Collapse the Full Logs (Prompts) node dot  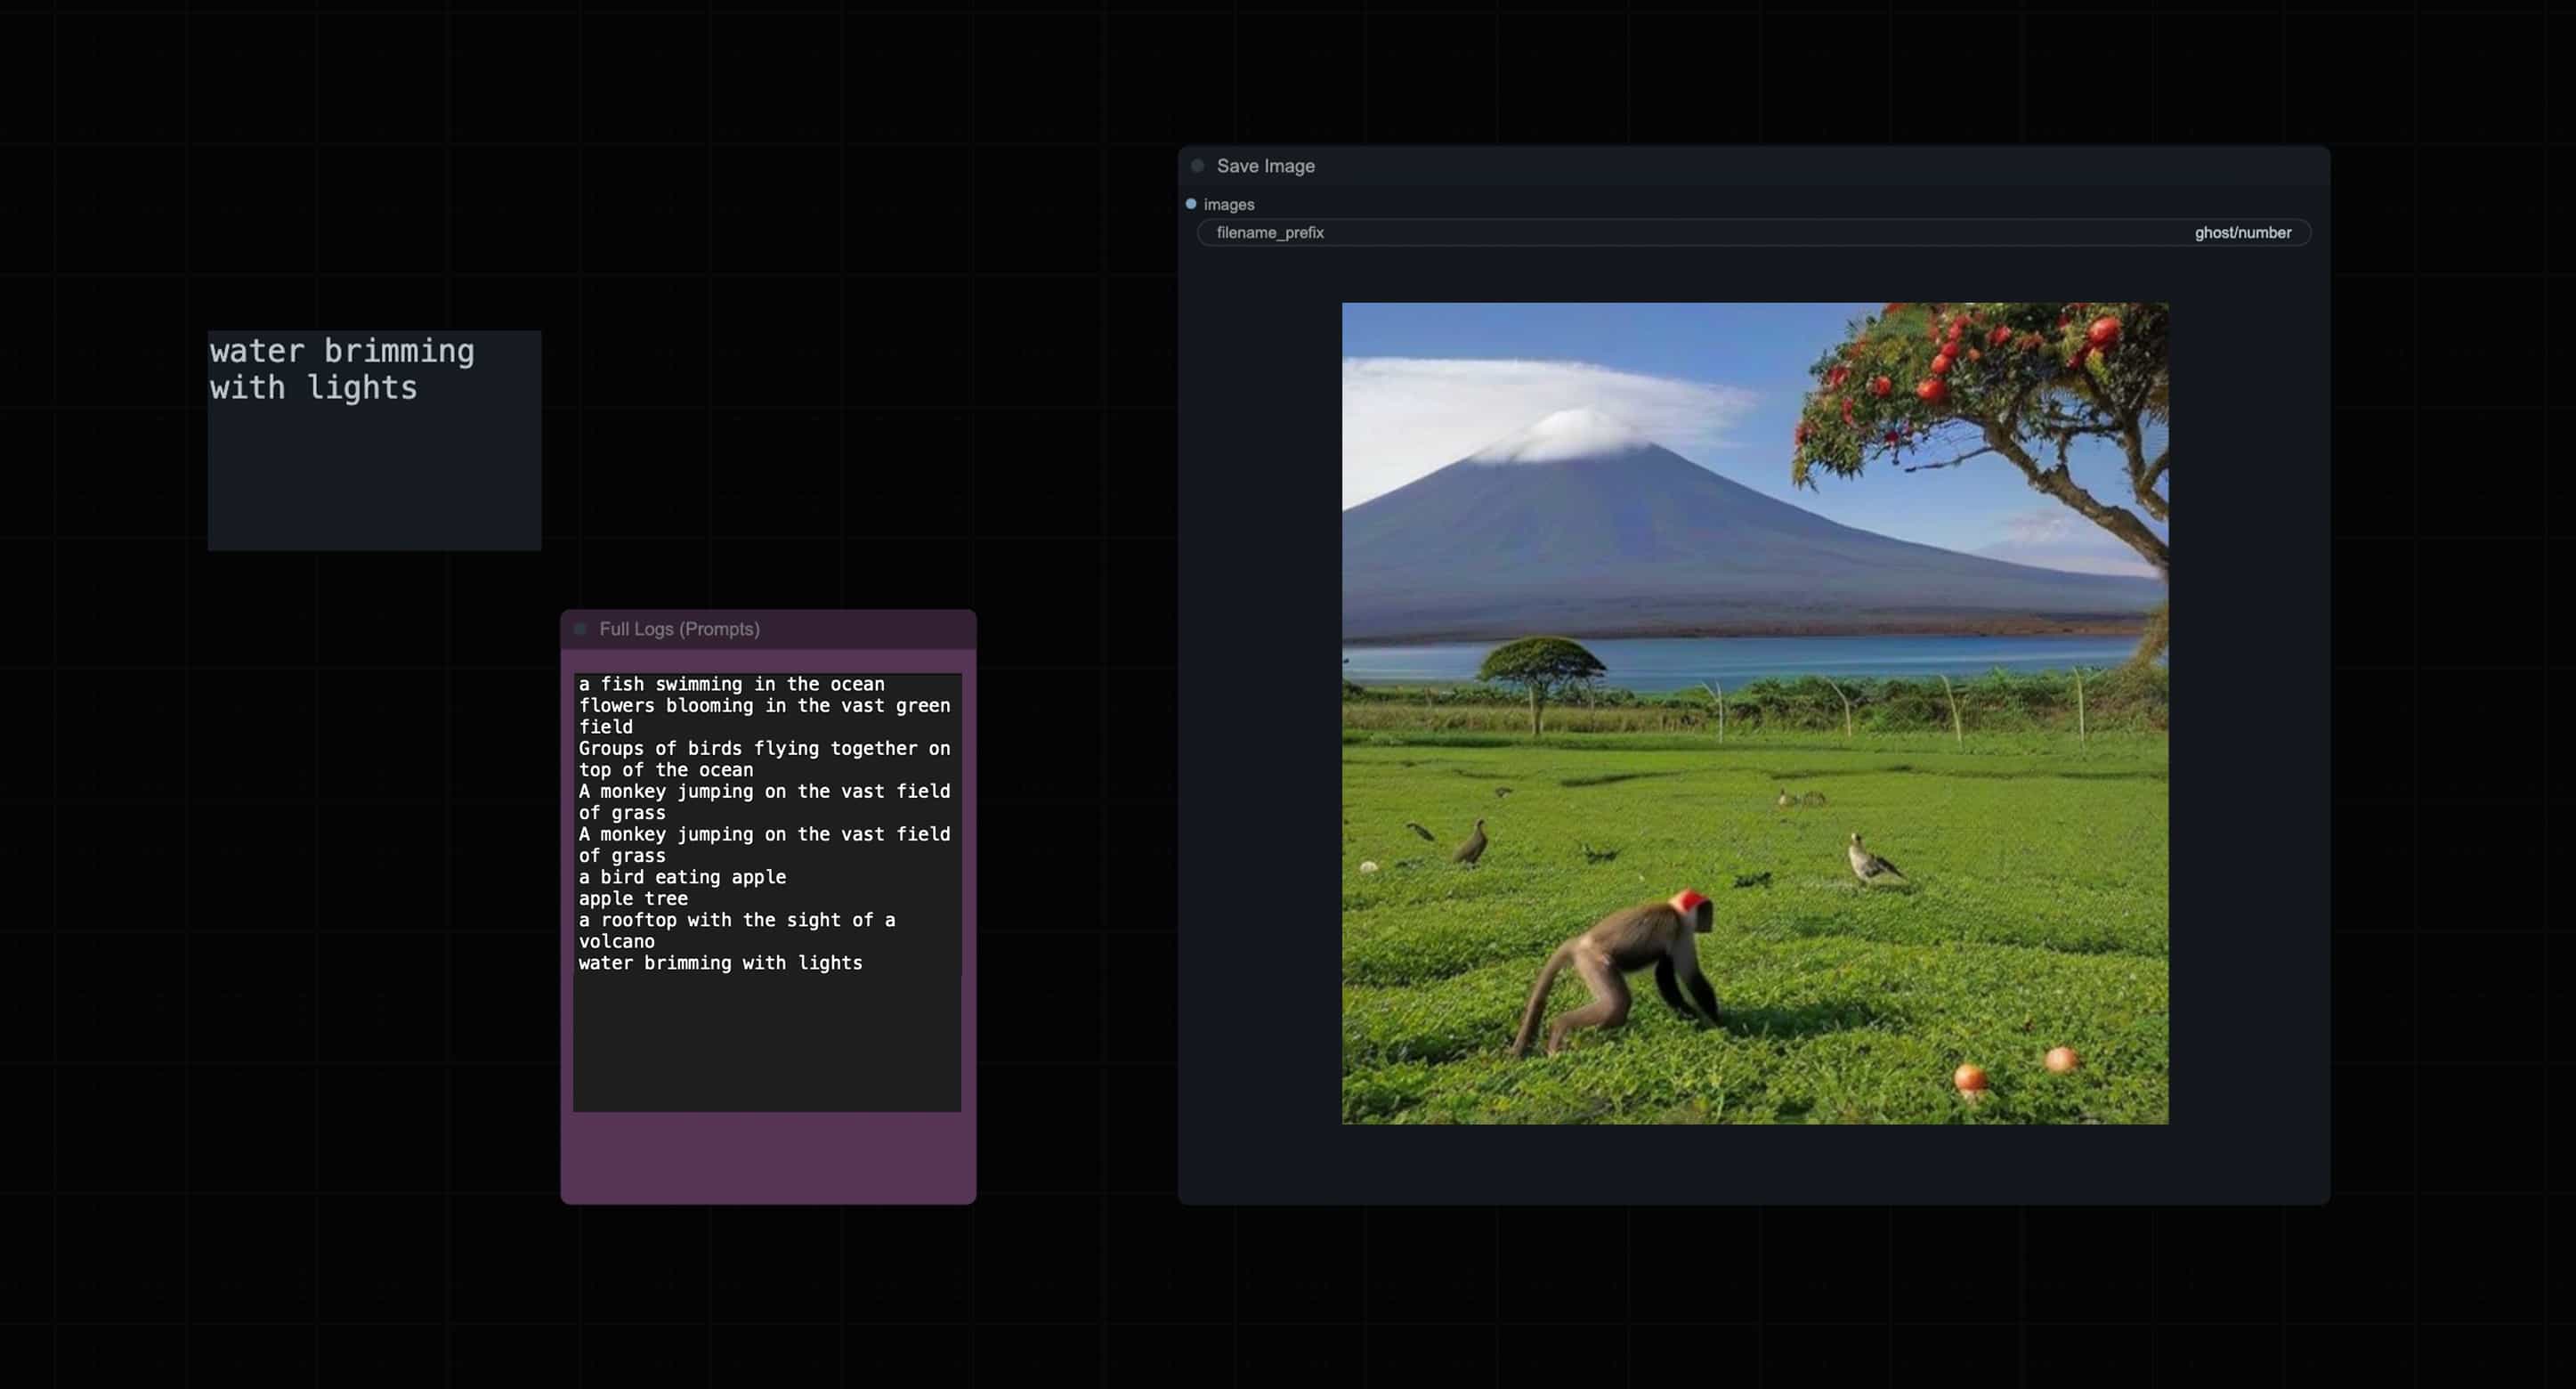click(x=580, y=629)
